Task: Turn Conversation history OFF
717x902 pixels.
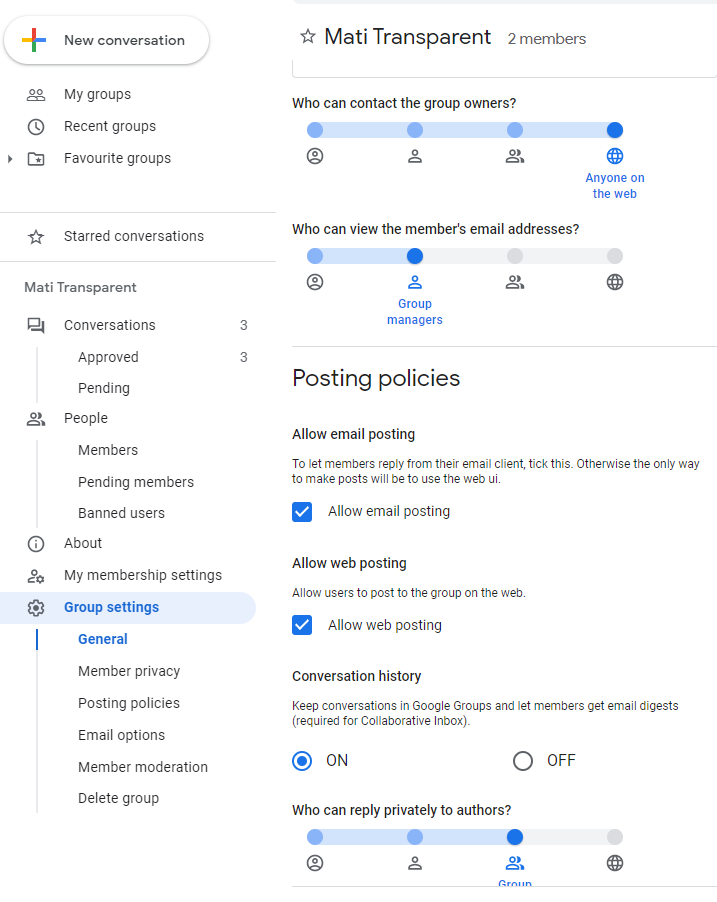Action: 523,761
